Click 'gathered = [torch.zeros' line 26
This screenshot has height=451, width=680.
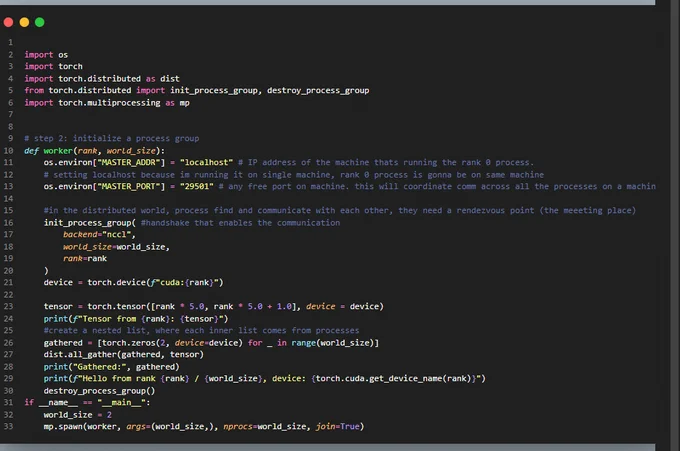point(211,343)
